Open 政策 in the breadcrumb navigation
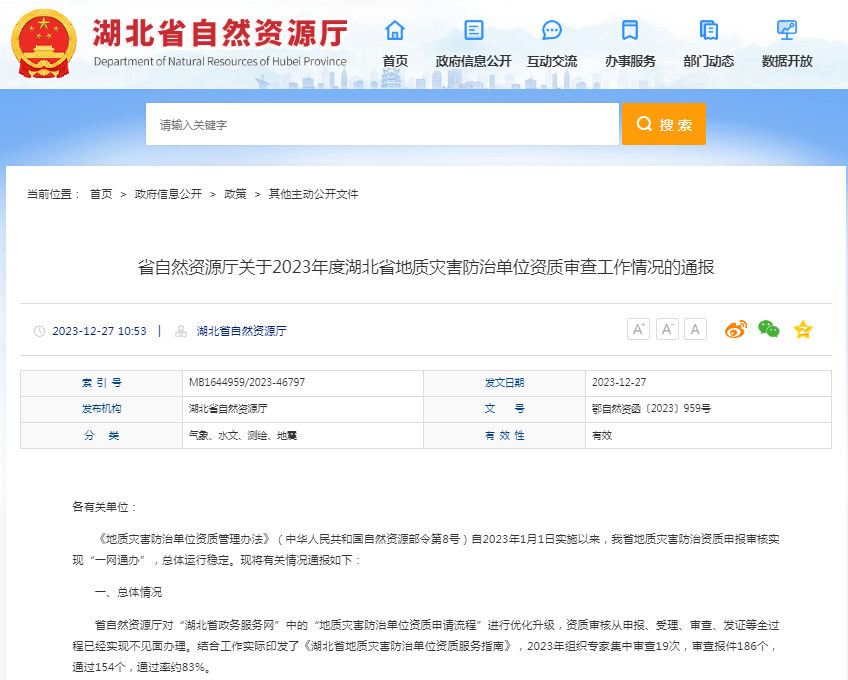Image resolution: width=848 pixels, height=680 pixels. click(x=234, y=194)
